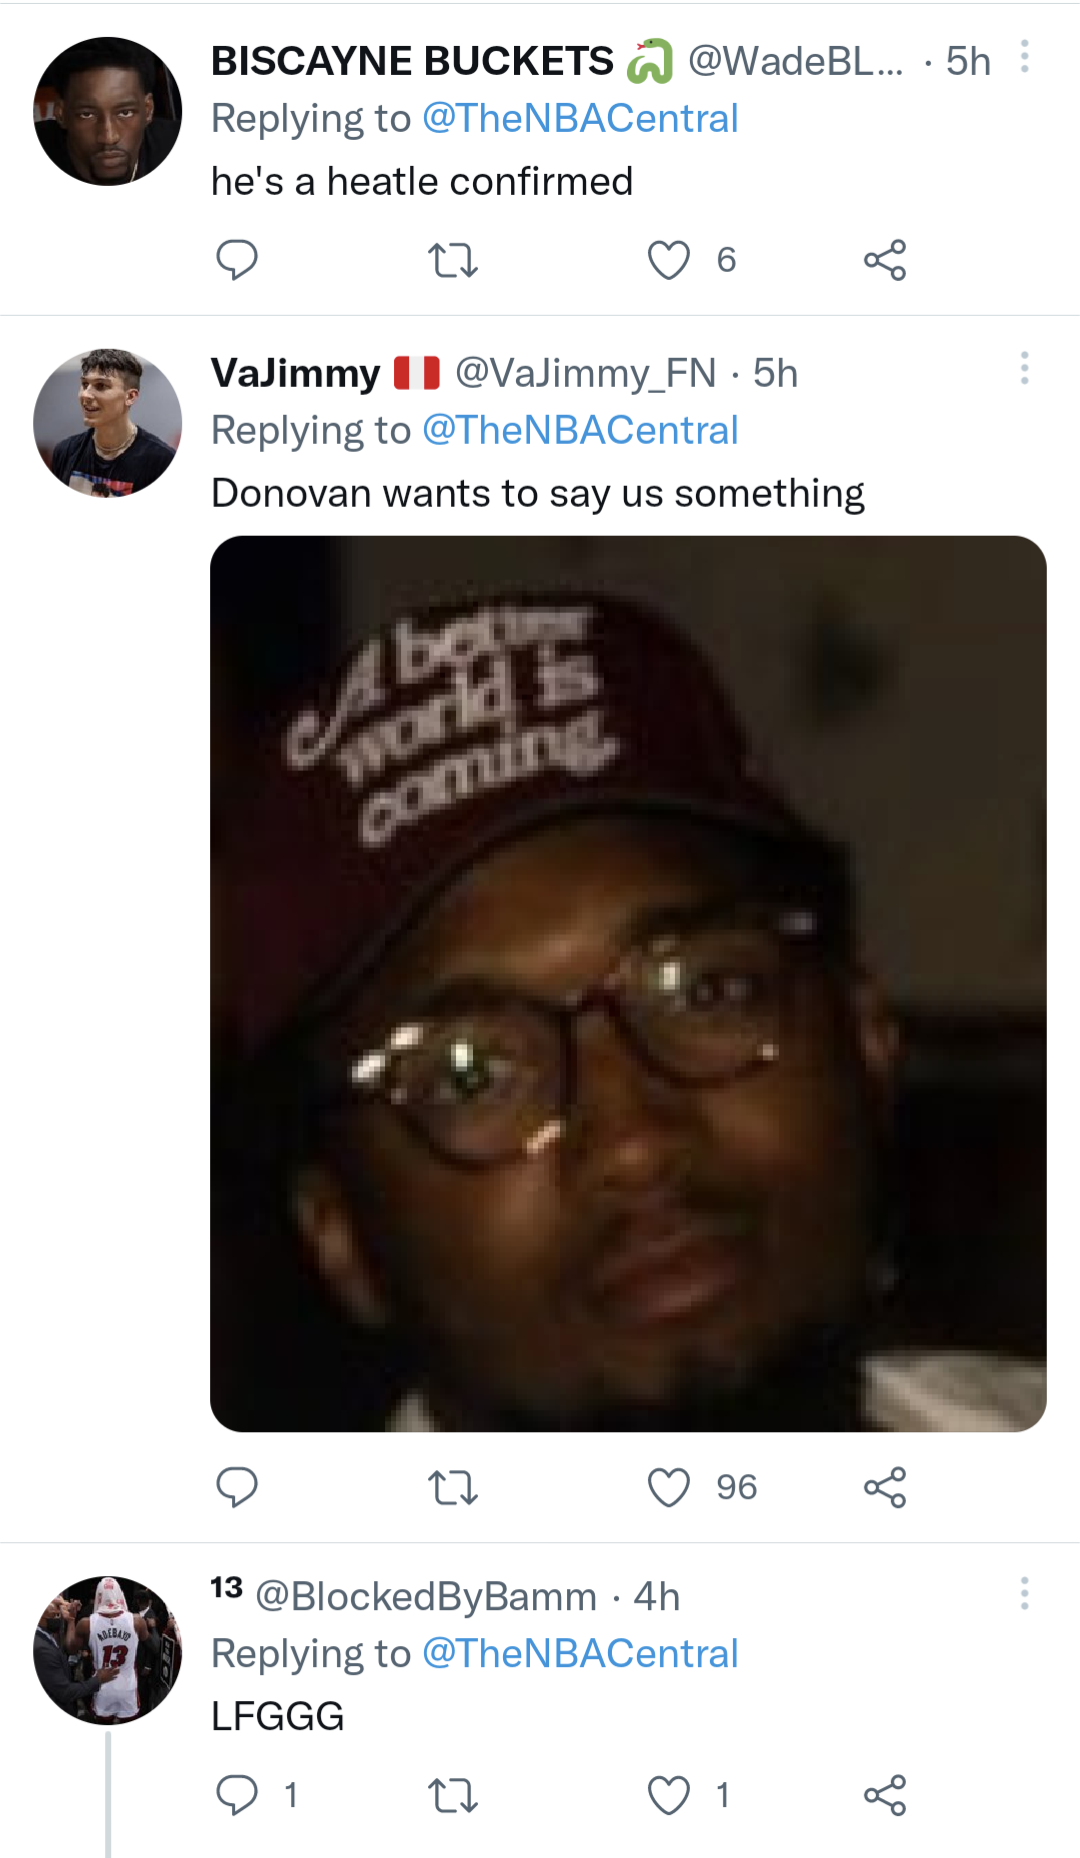This screenshot has width=1080, height=1858.
Task: Open the photo in VaJimmy's tweet
Action: point(628,983)
